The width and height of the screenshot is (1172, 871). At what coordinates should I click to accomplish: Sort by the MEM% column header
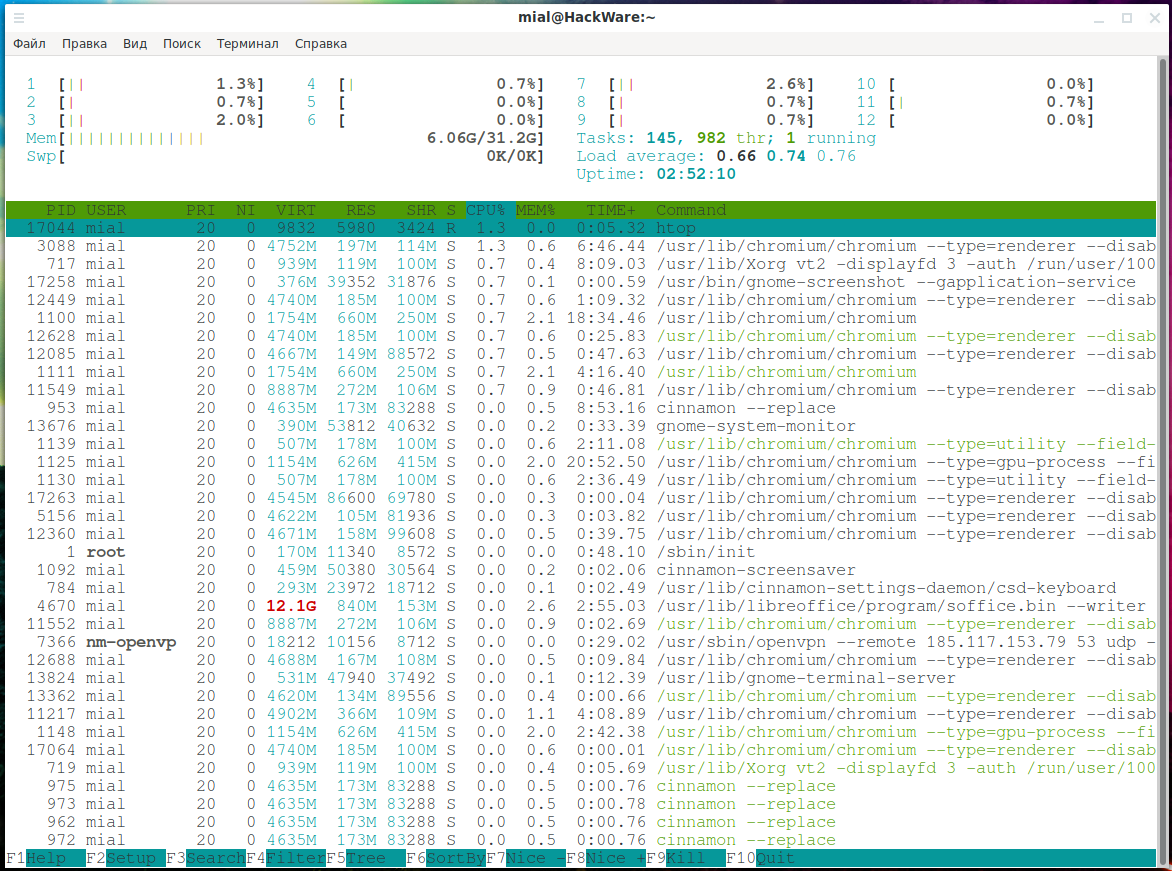coord(535,210)
